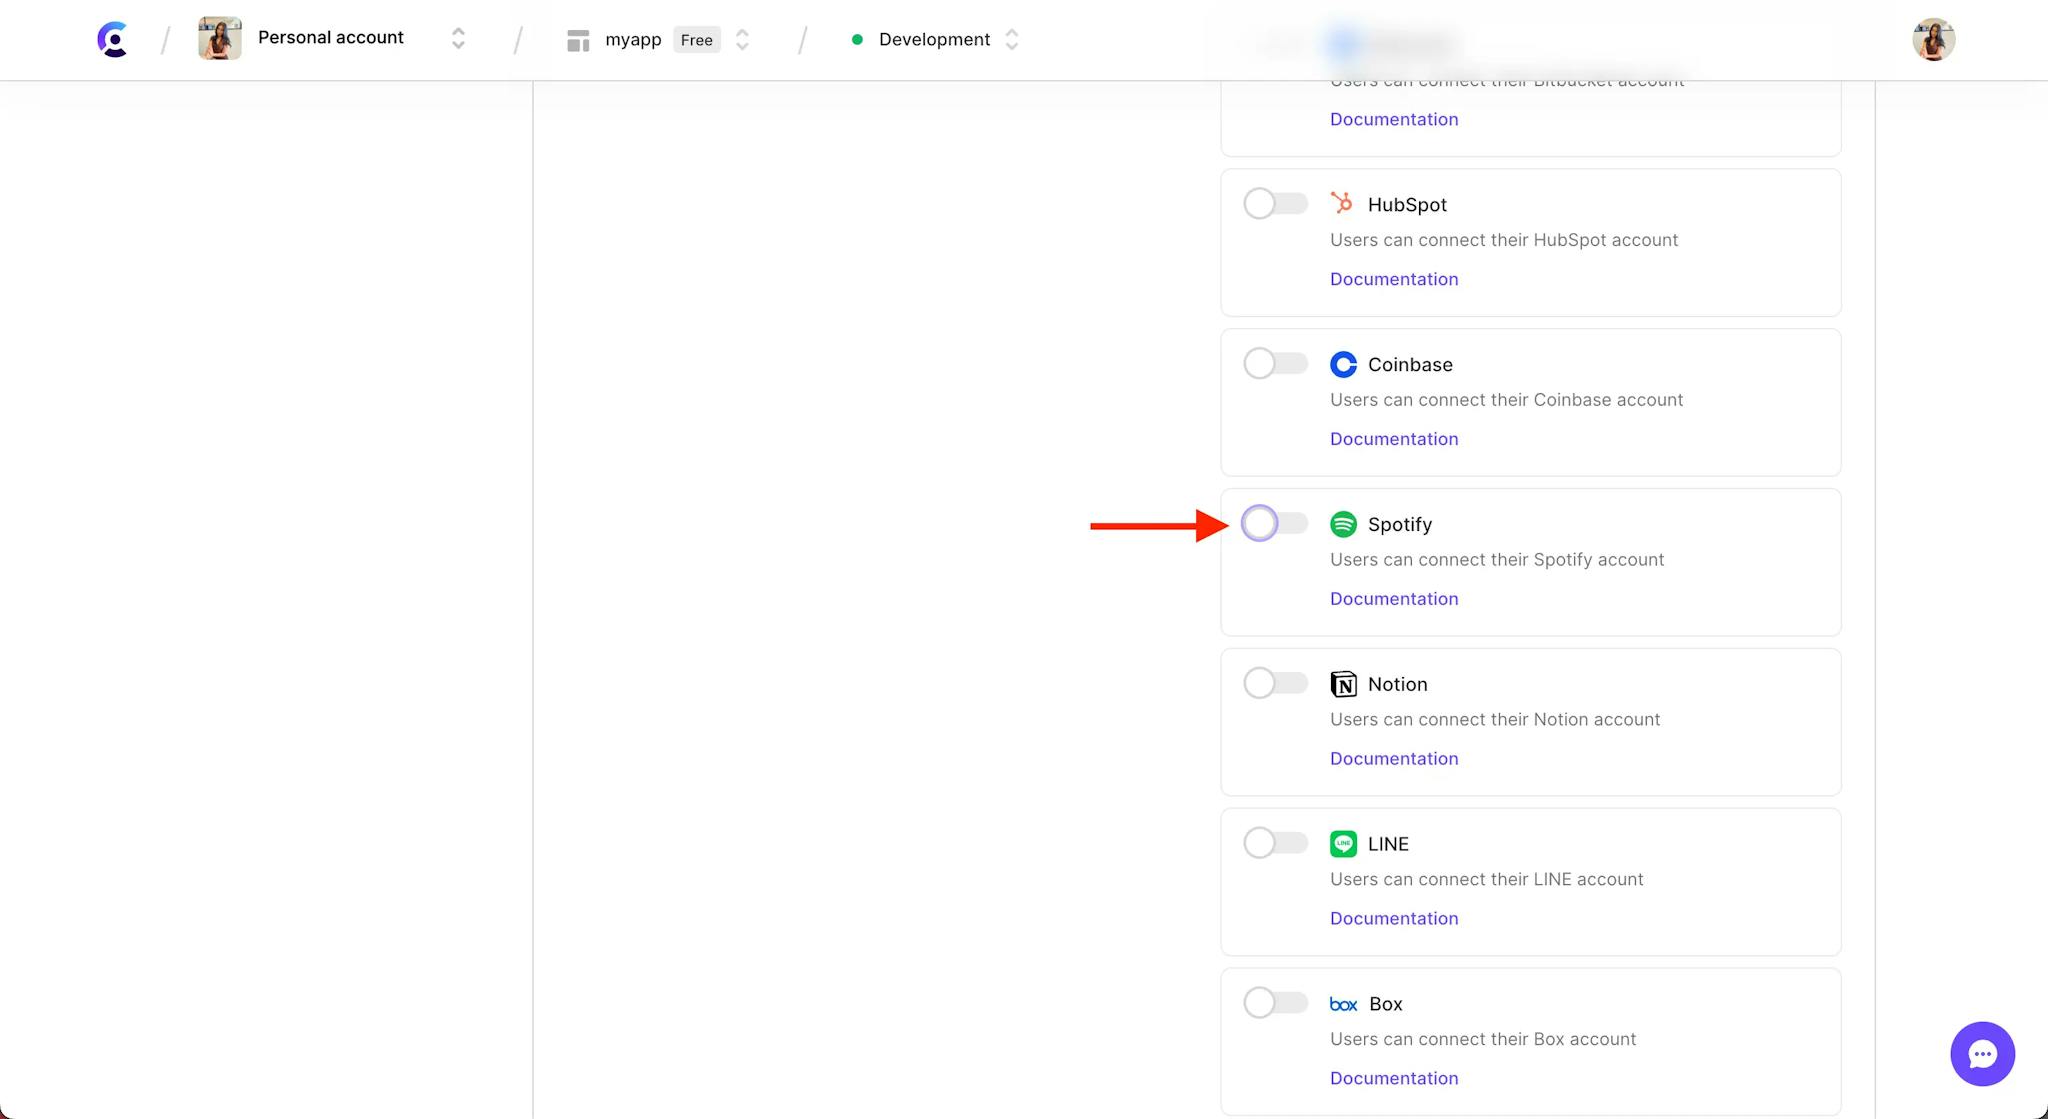The height and width of the screenshot is (1119, 2048).
Task: Click the LINE logo icon
Action: 1341,843
